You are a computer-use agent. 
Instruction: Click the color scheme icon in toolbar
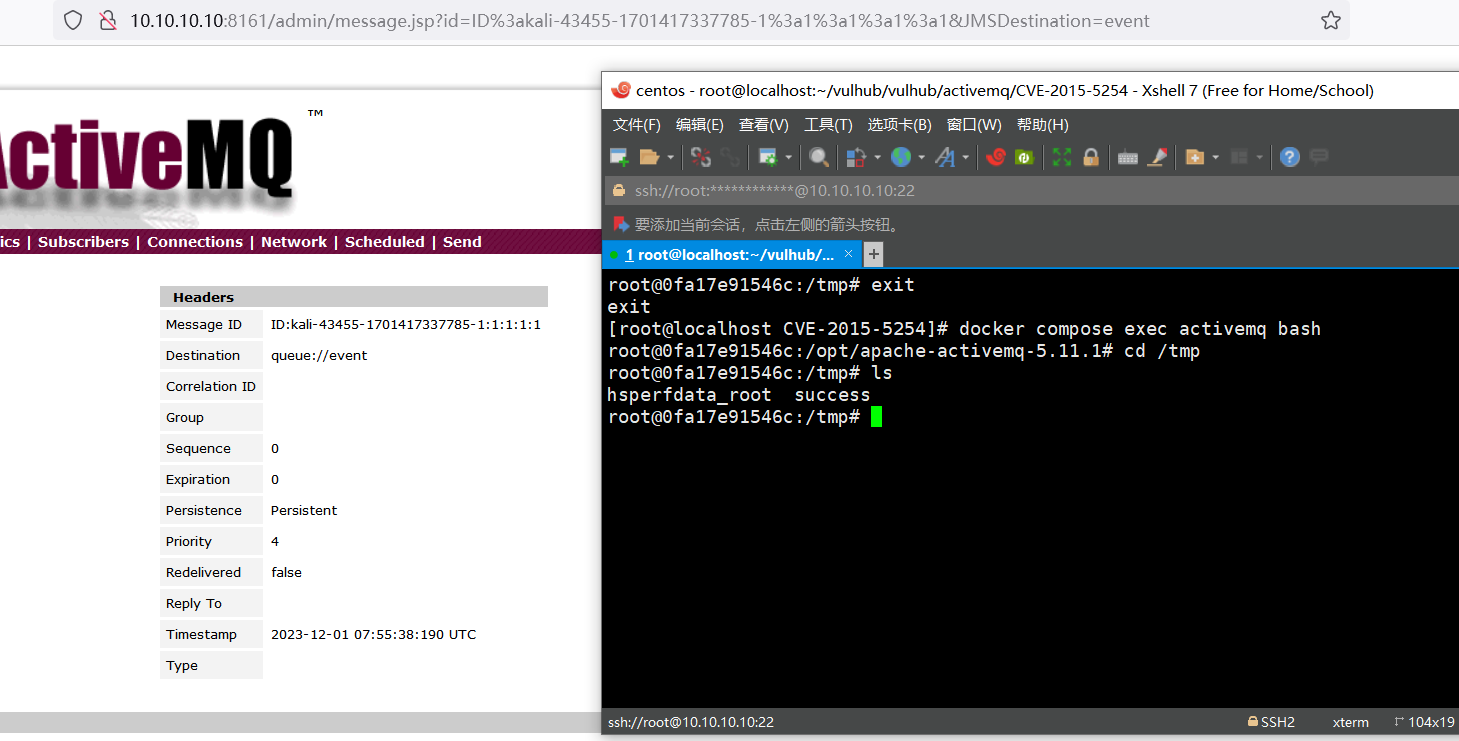(856, 157)
